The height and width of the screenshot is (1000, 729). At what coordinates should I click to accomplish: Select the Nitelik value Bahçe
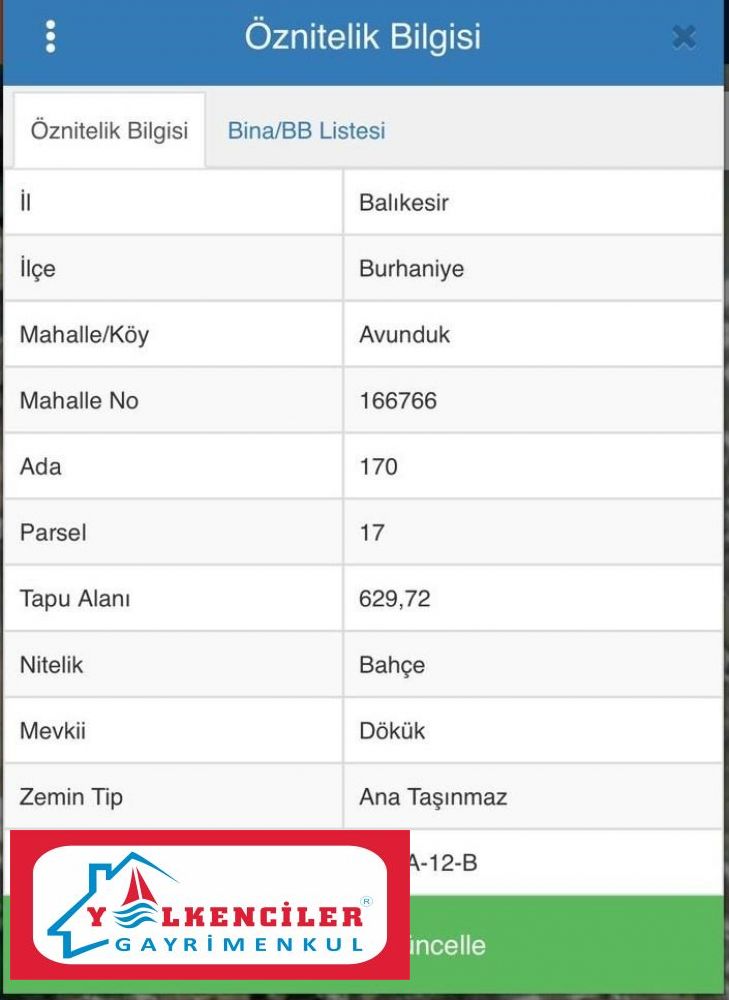click(x=391, y=665)
